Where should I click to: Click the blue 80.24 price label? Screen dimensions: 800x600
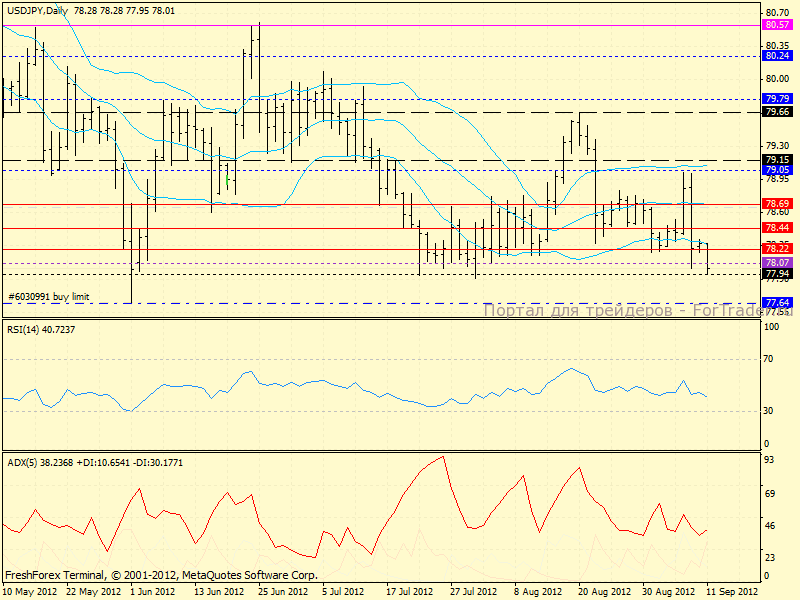(x=777, y=56)
